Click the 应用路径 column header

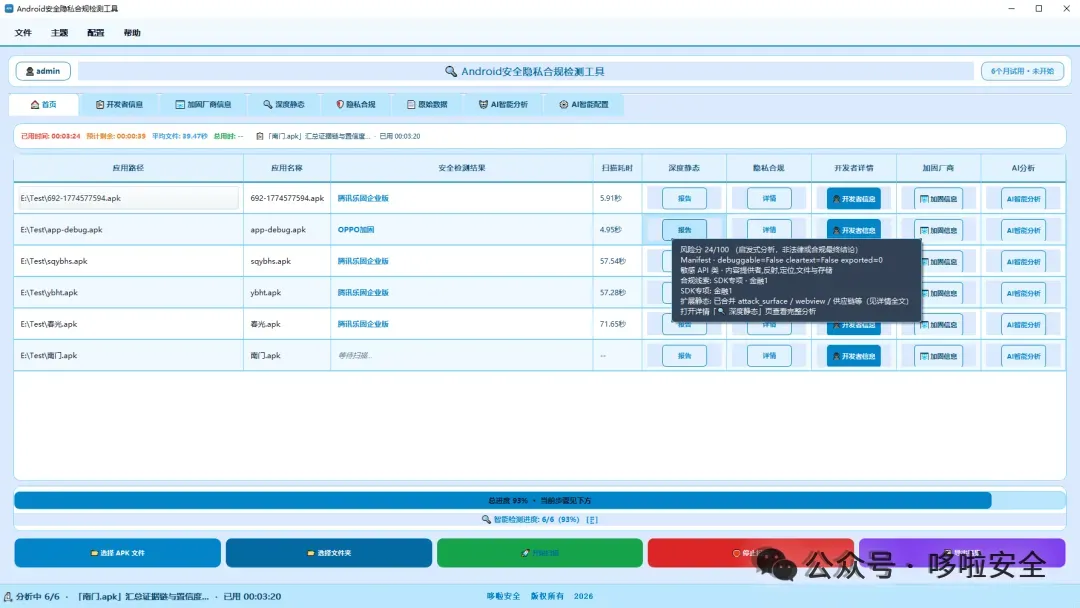pyautogui.click(x=128, y=168)
